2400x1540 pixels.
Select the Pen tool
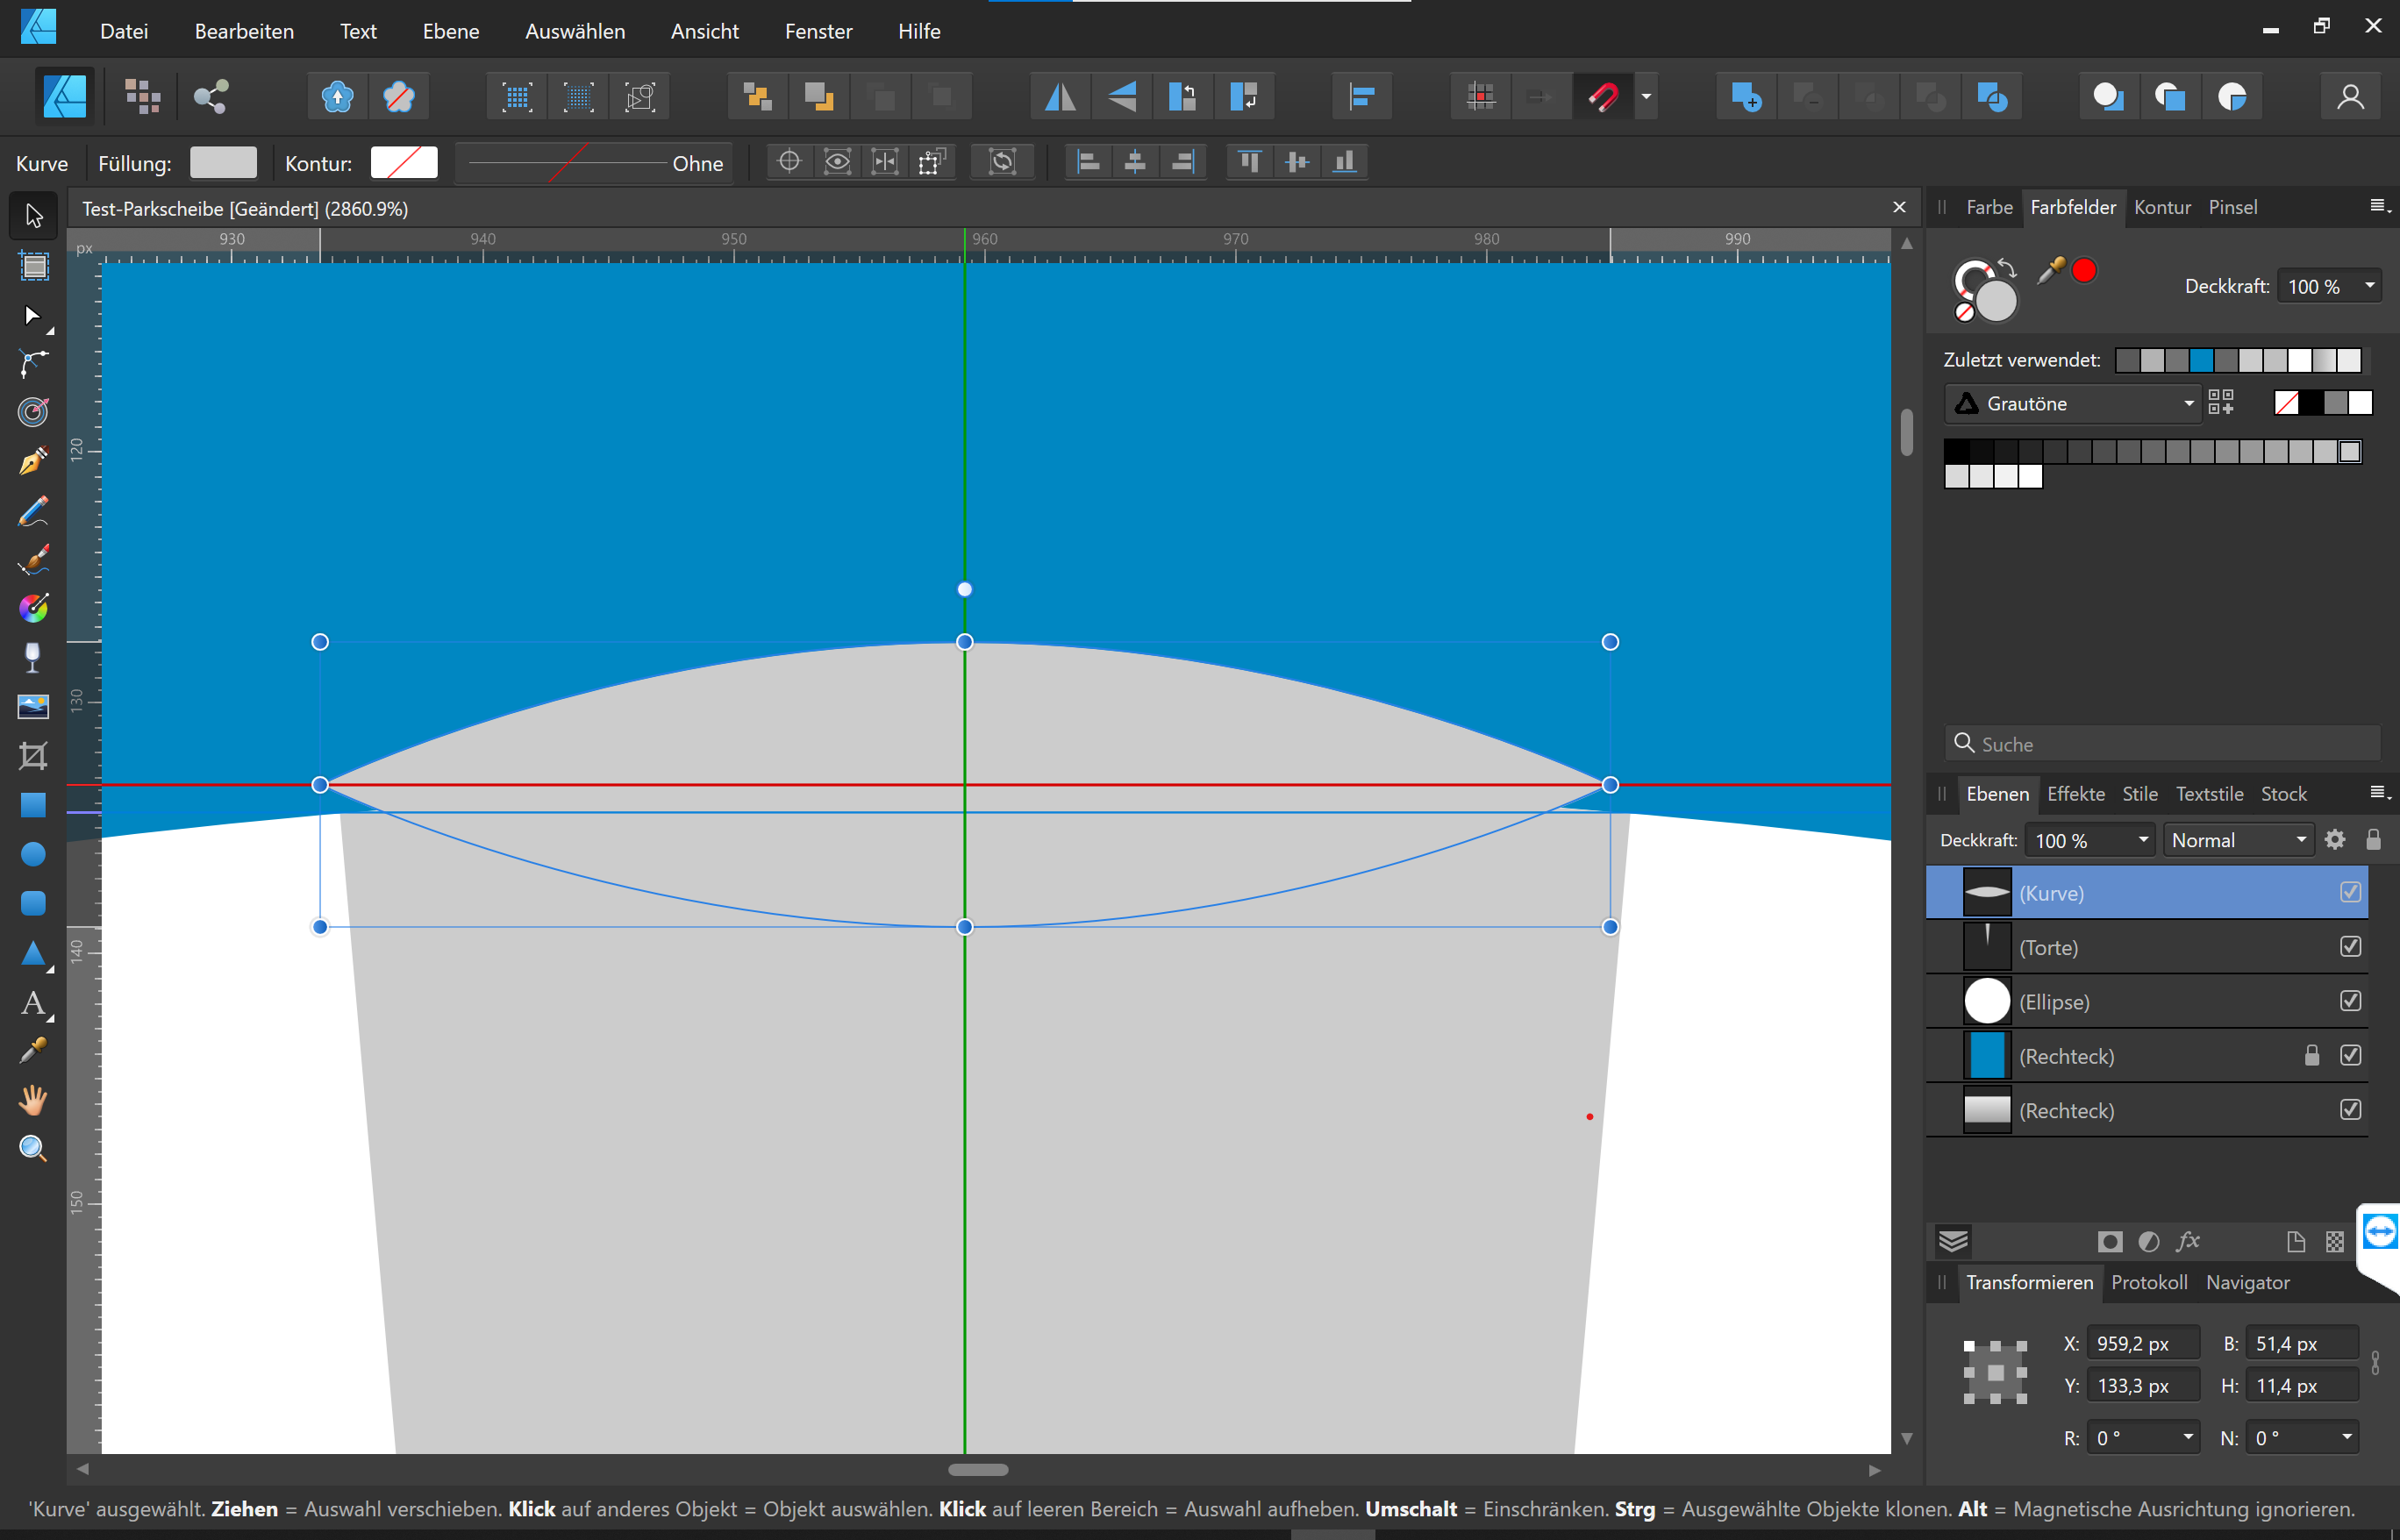(33, 461)
